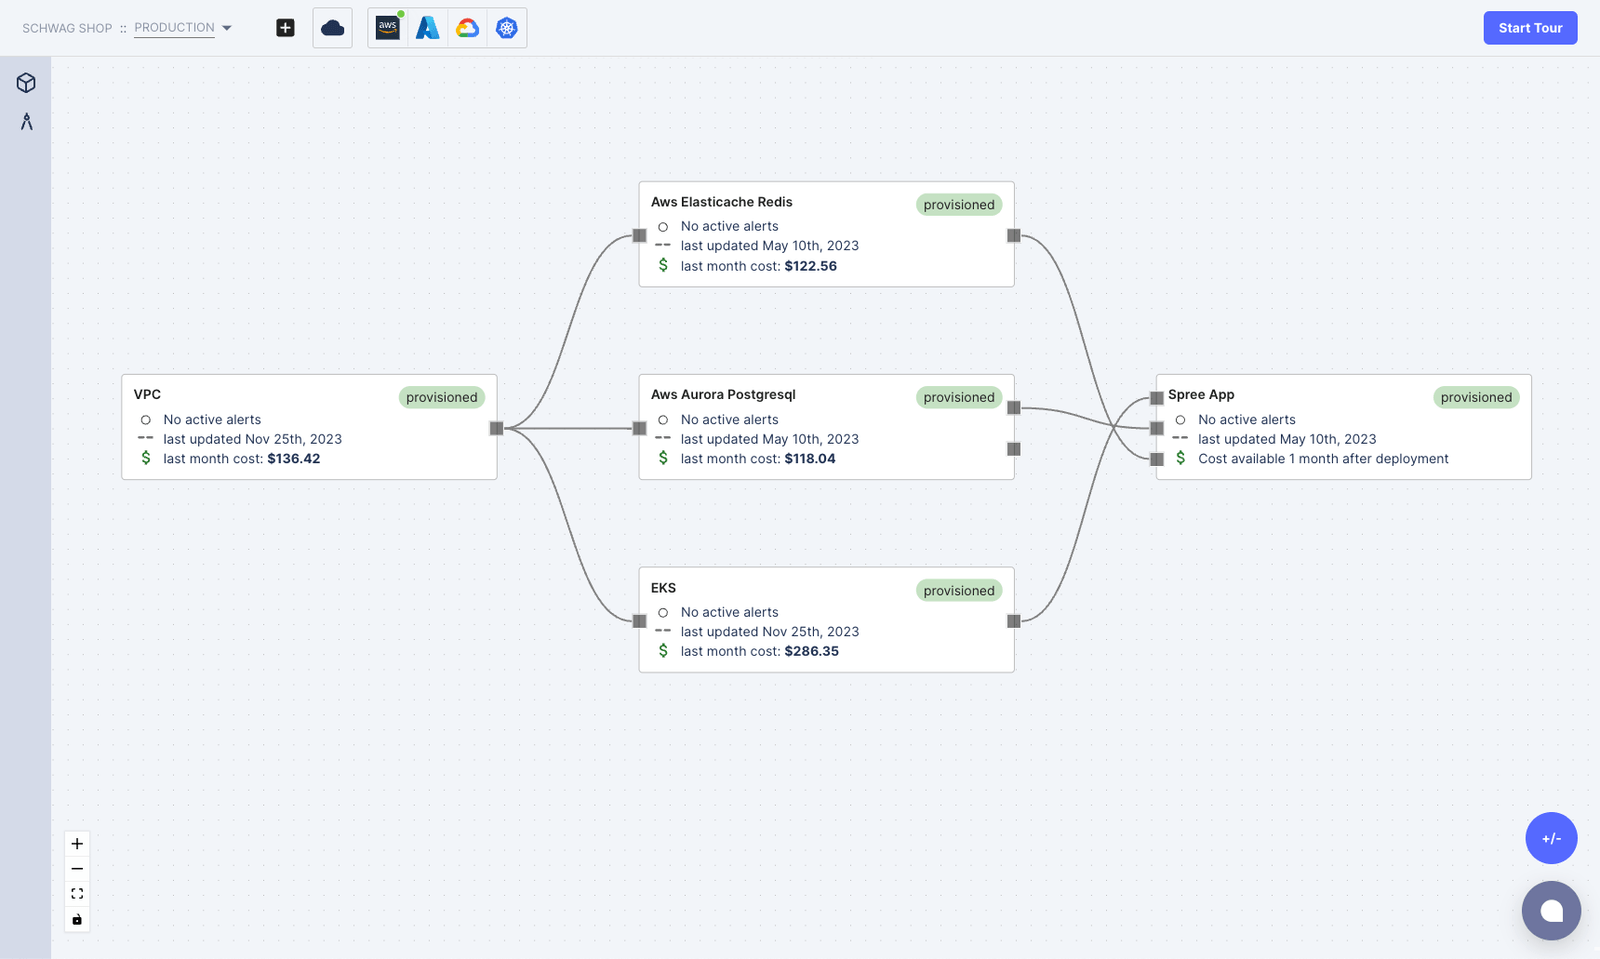Click the fit view control

[x=77, y=894]
